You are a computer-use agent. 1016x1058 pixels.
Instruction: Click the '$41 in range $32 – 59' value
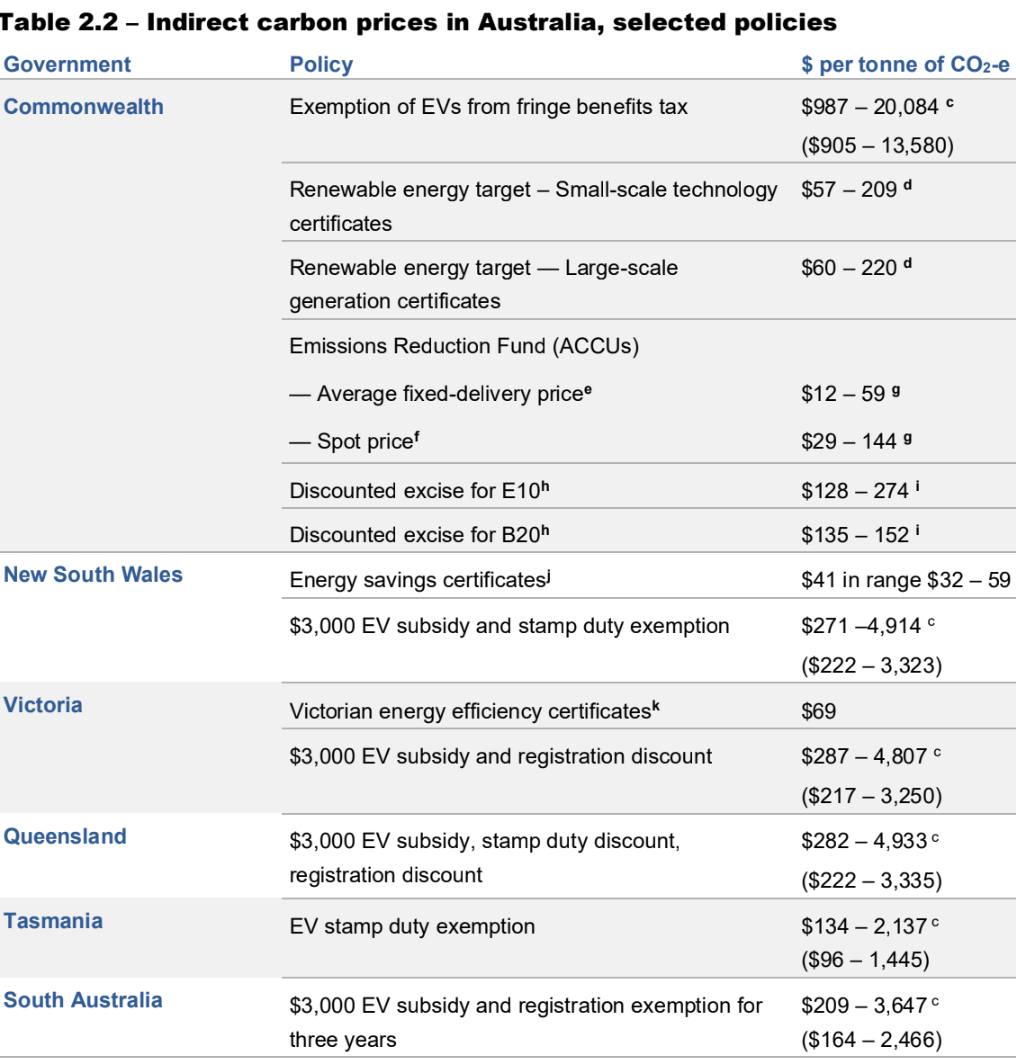pos(905,580)
